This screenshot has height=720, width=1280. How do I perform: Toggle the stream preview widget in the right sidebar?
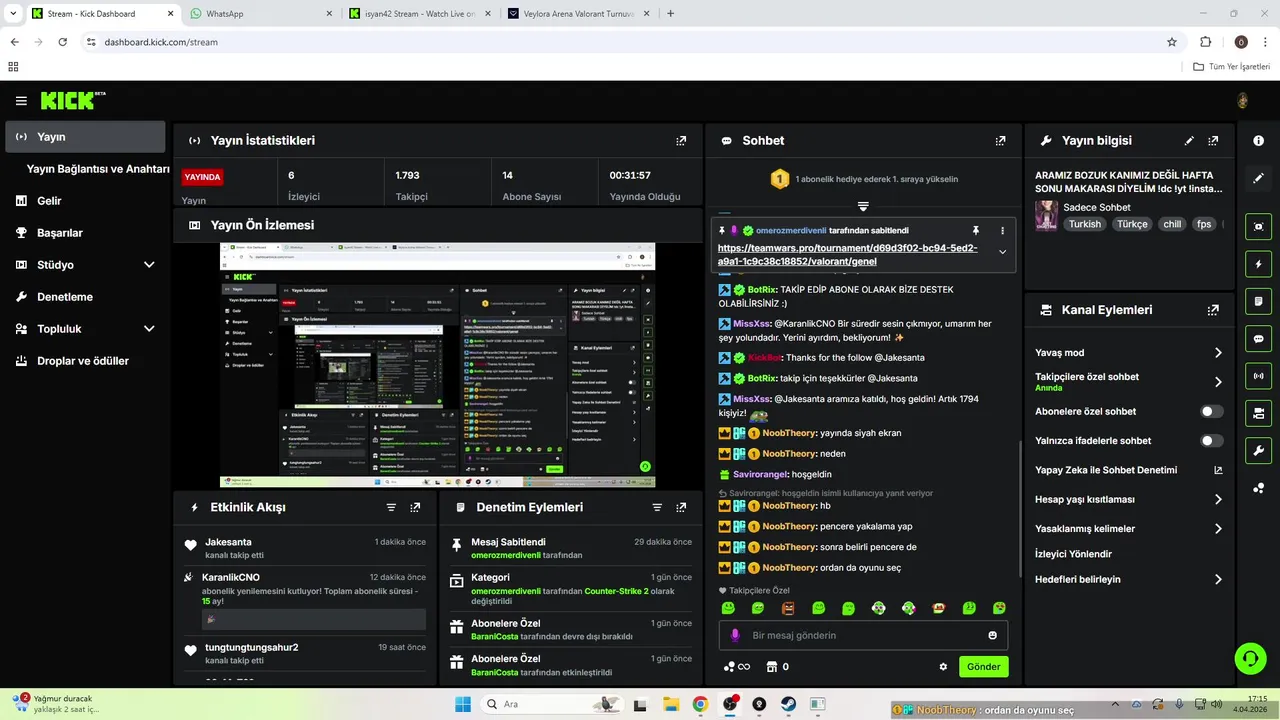[1259, 226]
